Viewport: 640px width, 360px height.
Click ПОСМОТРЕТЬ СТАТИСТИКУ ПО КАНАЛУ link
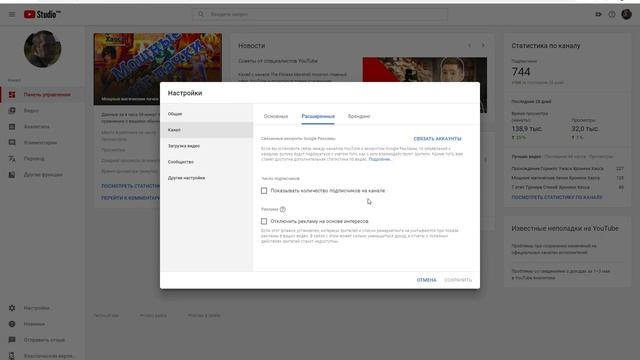[557, 197]
